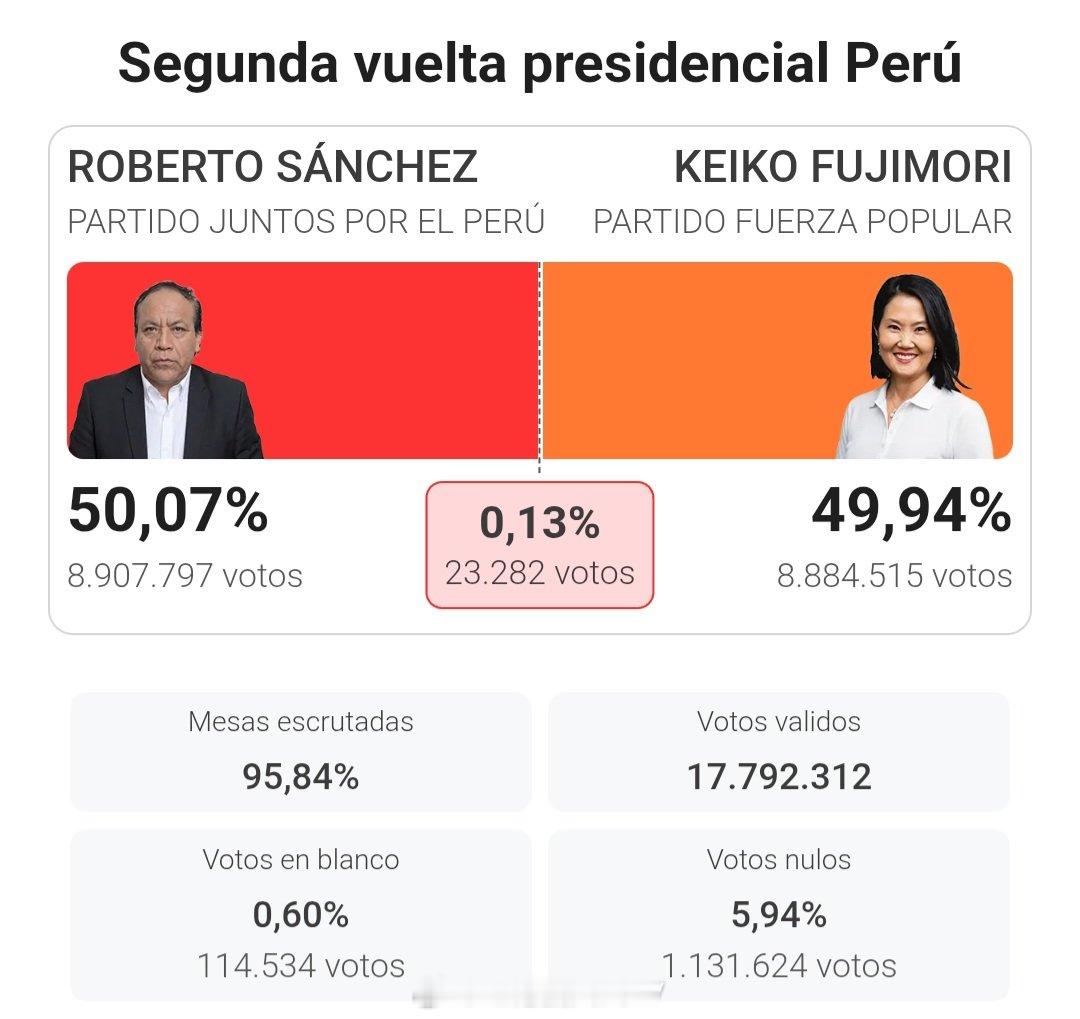Click the 8.884.515 votos count
Viewport: 1080px width, 1019px height.
pos(895,576)
